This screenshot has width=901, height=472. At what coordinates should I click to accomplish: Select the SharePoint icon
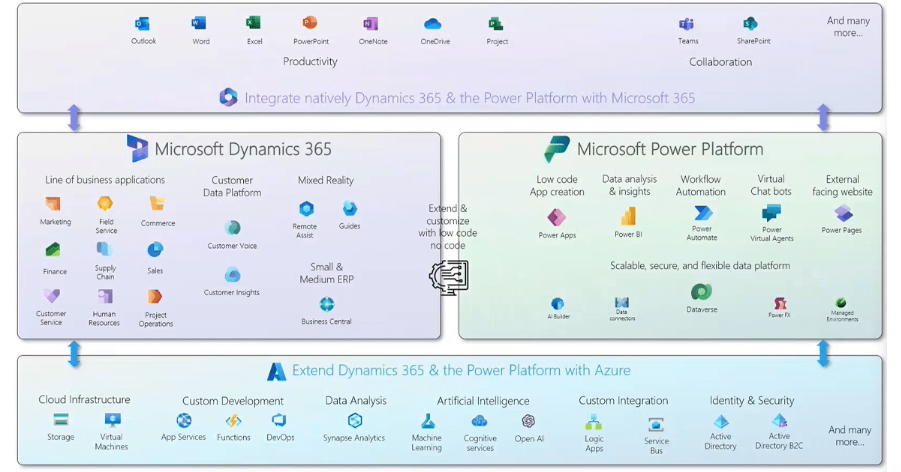tap(750, 24)
